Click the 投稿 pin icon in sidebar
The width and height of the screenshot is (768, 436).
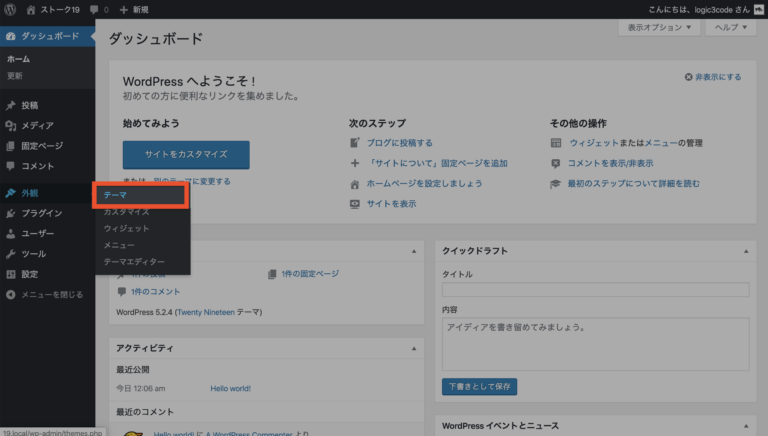[10, 105]
